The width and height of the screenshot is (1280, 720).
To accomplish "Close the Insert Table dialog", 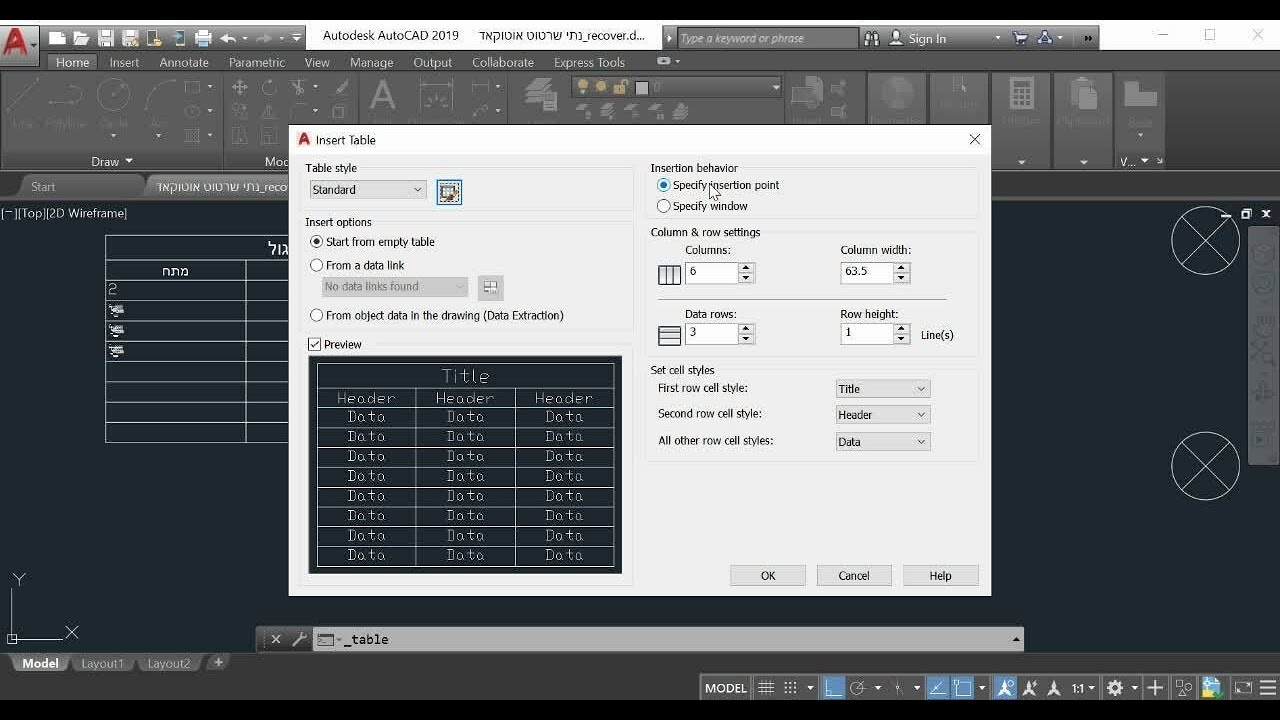I will [975, 139].
